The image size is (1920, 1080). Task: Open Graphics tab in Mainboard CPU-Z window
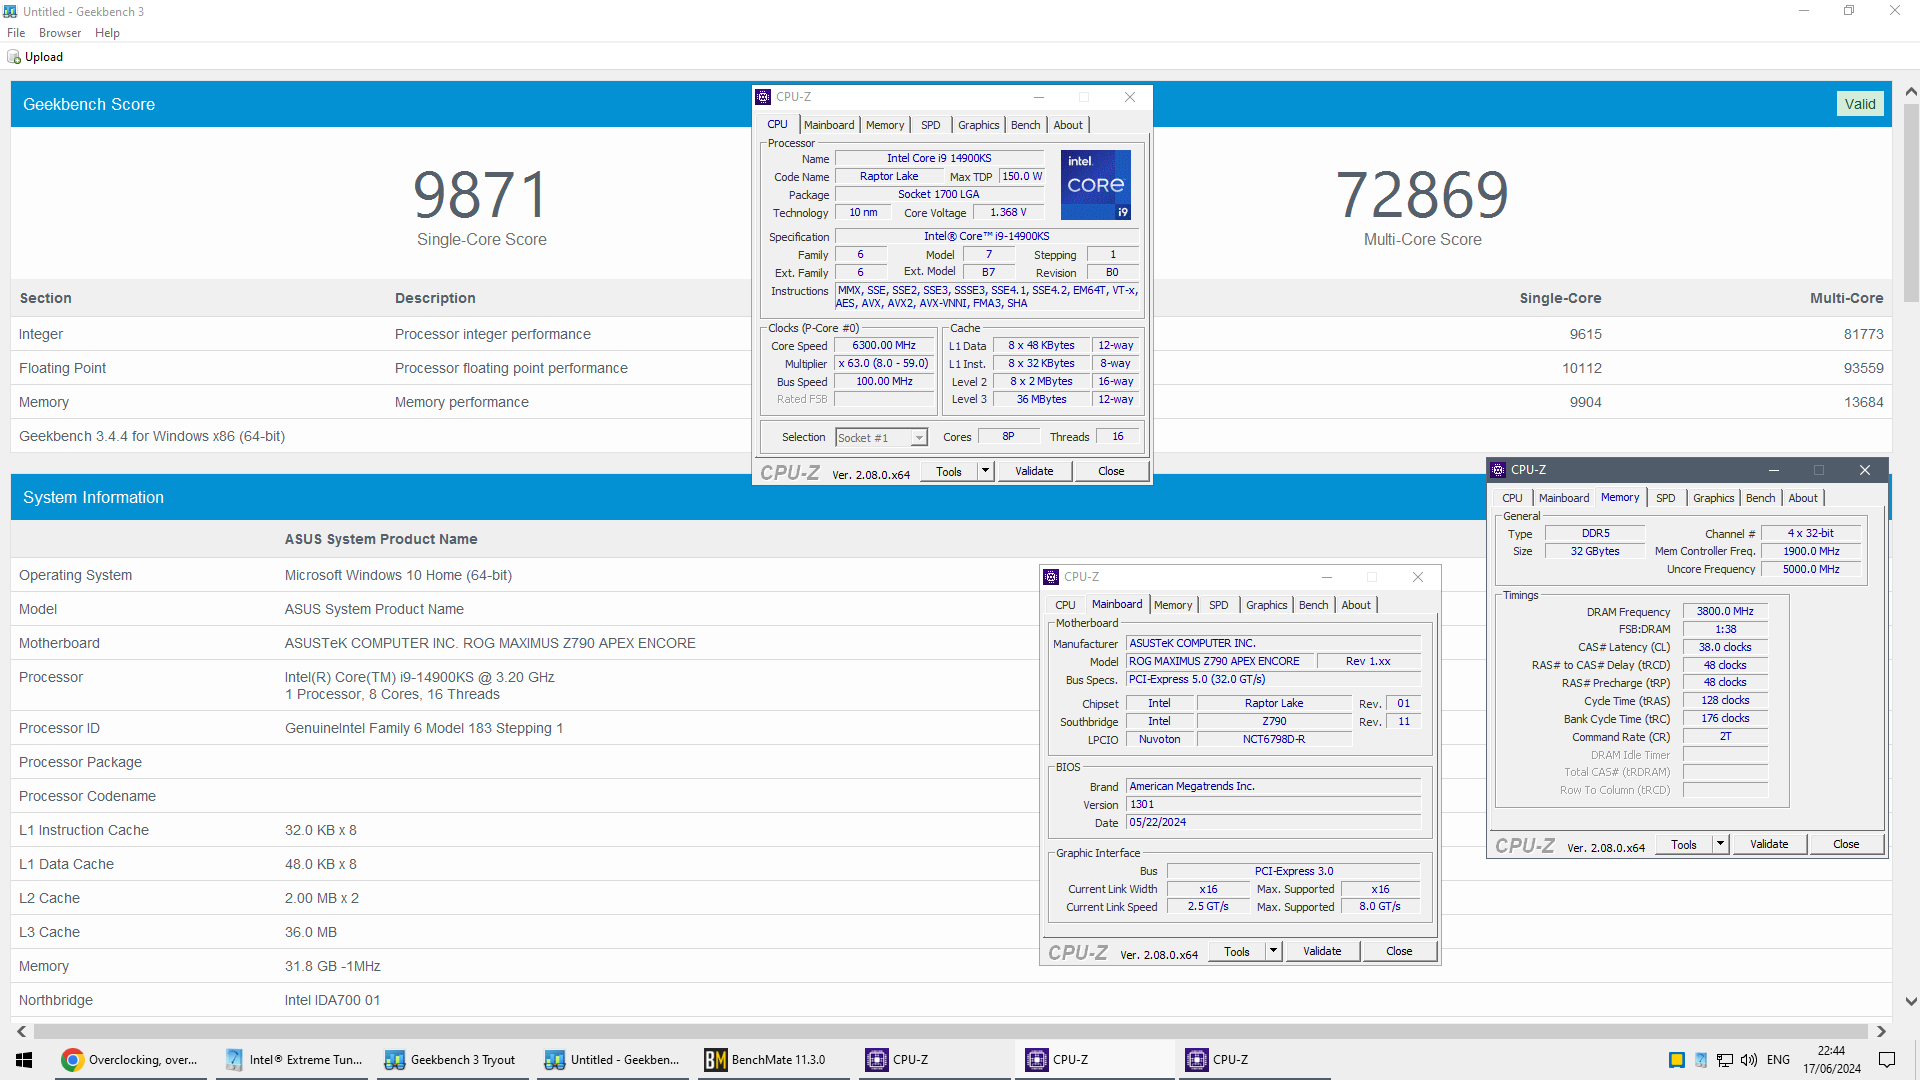[x=1266, y=605]
